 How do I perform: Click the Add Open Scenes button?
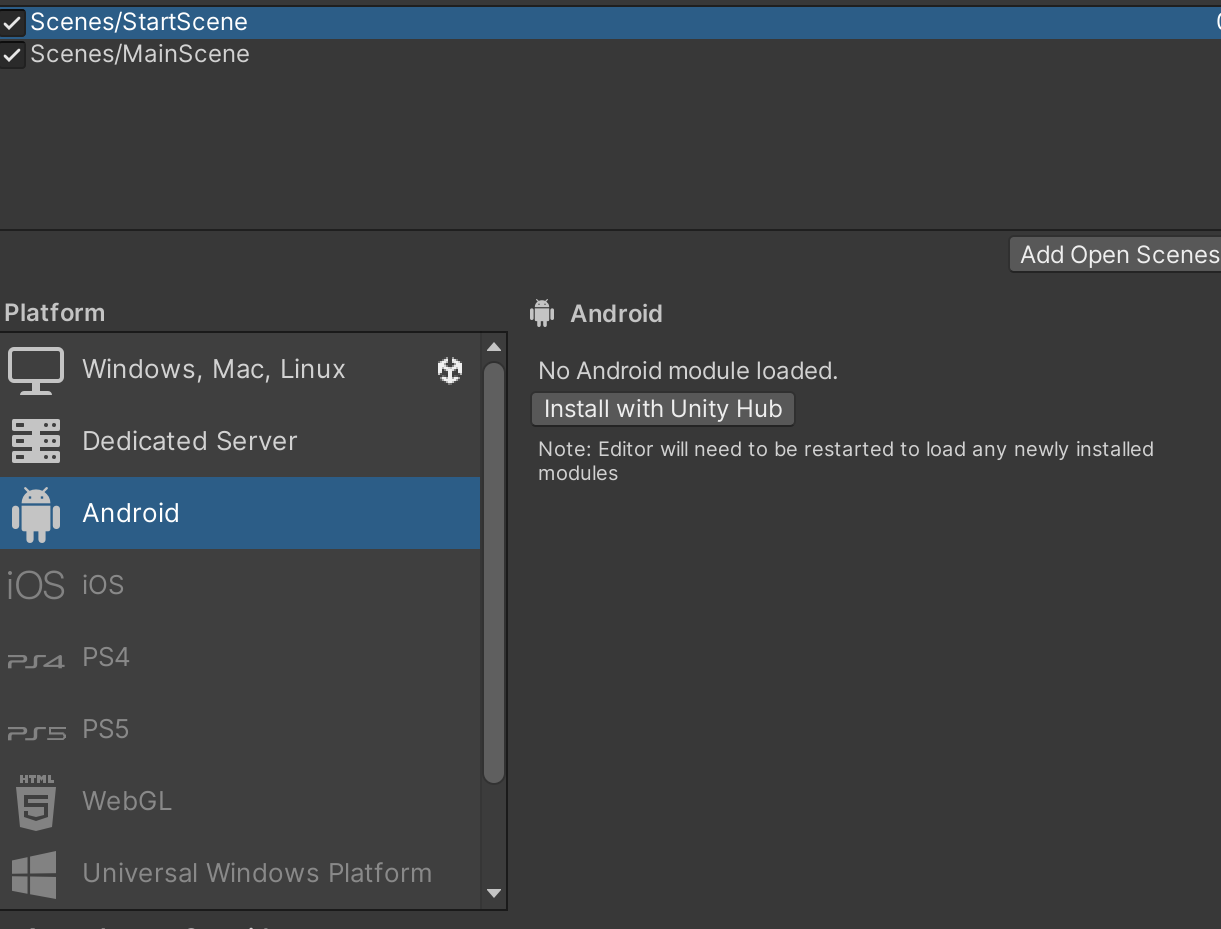pyautogui.click(x=1115, y=255)
